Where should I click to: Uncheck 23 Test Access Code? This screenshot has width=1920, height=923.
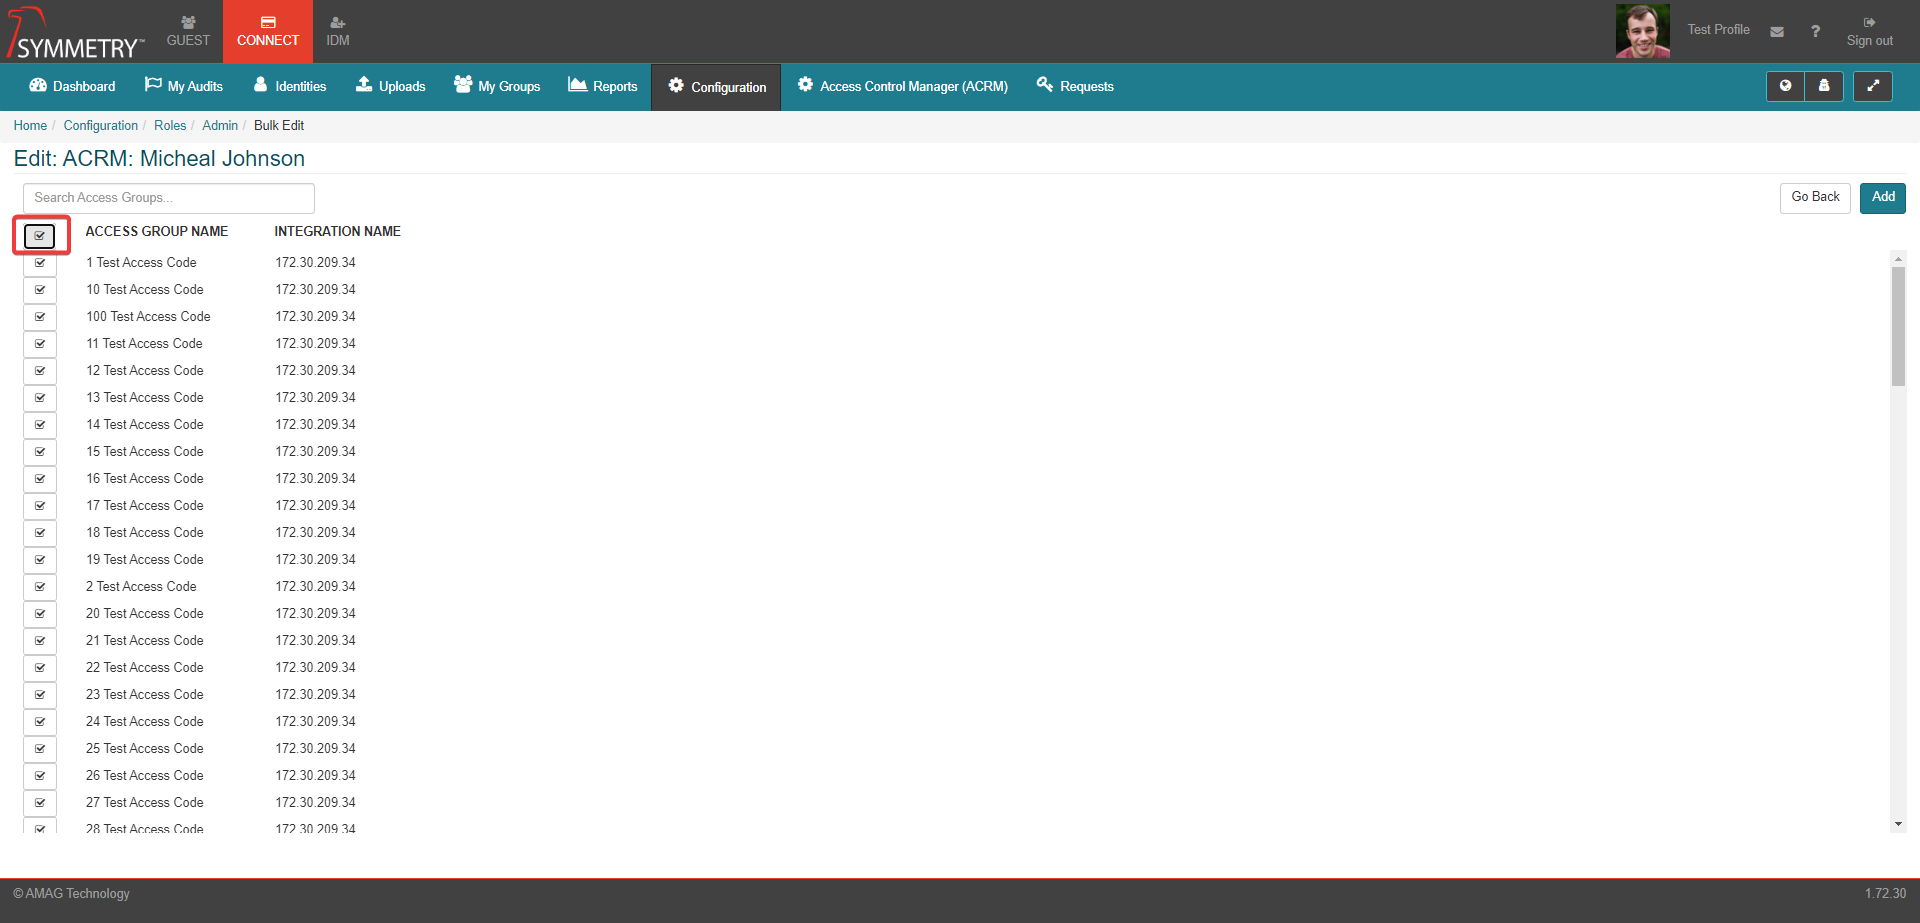tap(40, 695)
